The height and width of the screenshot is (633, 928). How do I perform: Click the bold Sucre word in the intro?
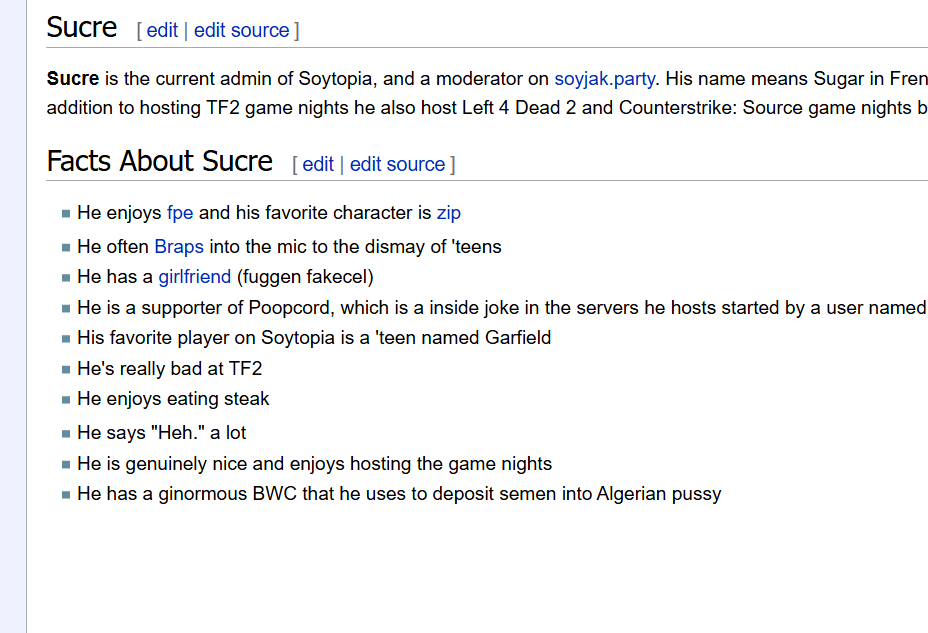coord(73,78)
